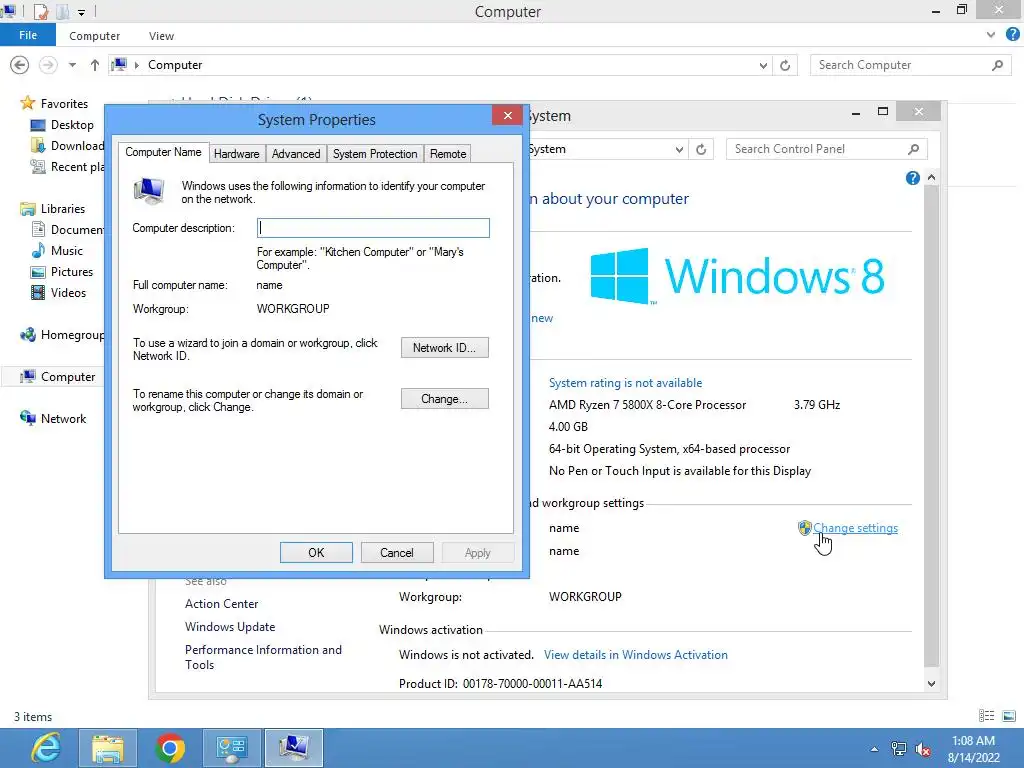Launch Google Chrome from the taskbar
Screen dimensions: 1024x768
[170, 748]
